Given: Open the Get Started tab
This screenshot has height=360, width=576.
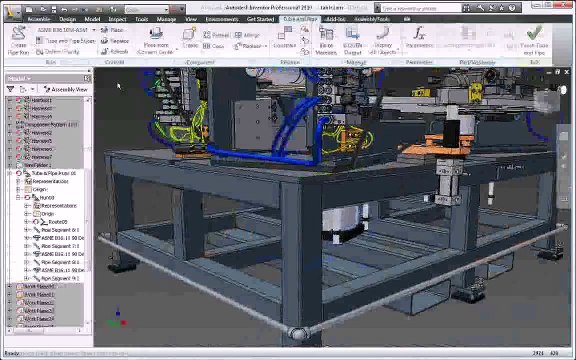Looking at the screenshot, I should pos(260,19).
